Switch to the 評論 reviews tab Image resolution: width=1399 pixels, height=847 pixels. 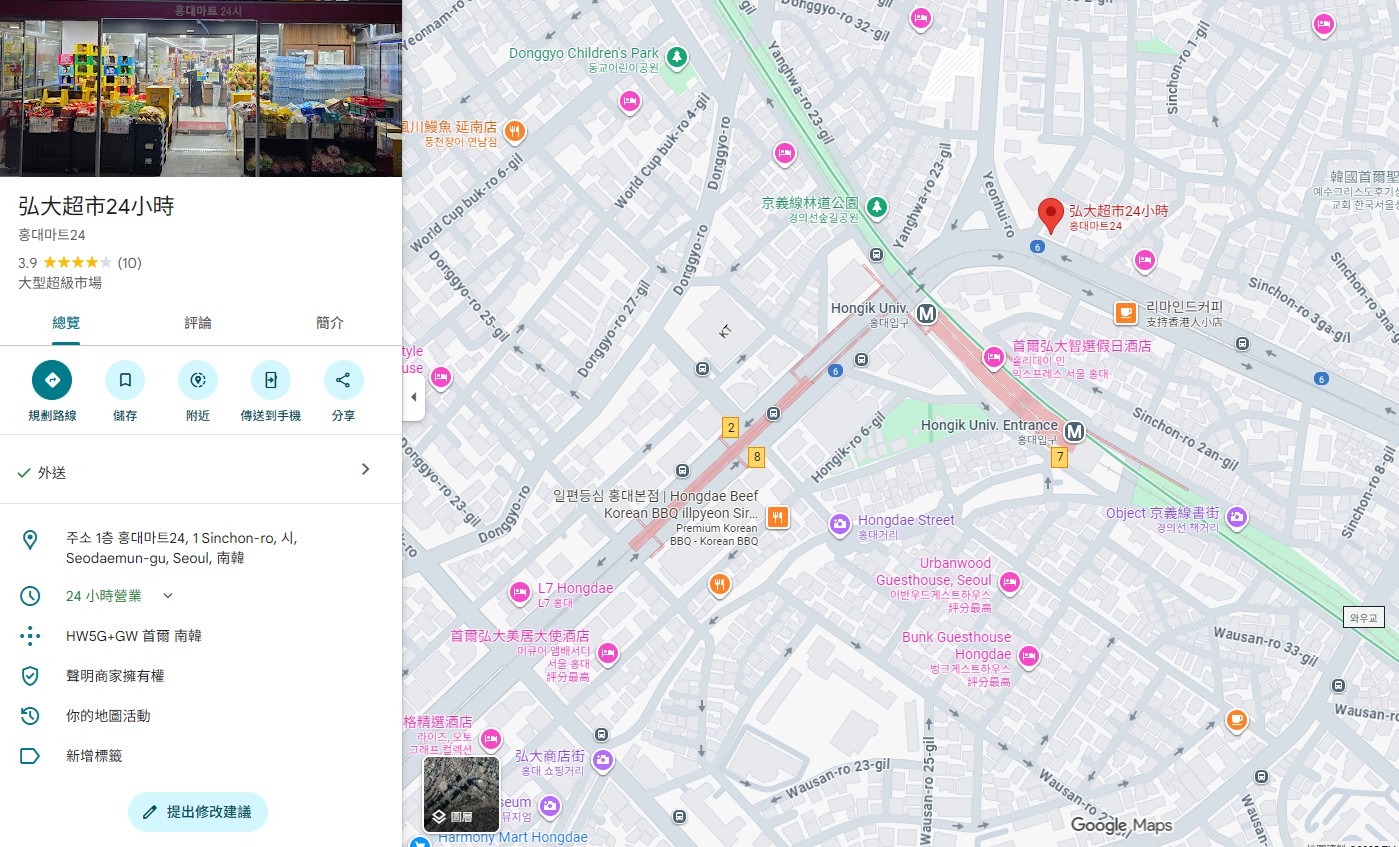[198, 323]
